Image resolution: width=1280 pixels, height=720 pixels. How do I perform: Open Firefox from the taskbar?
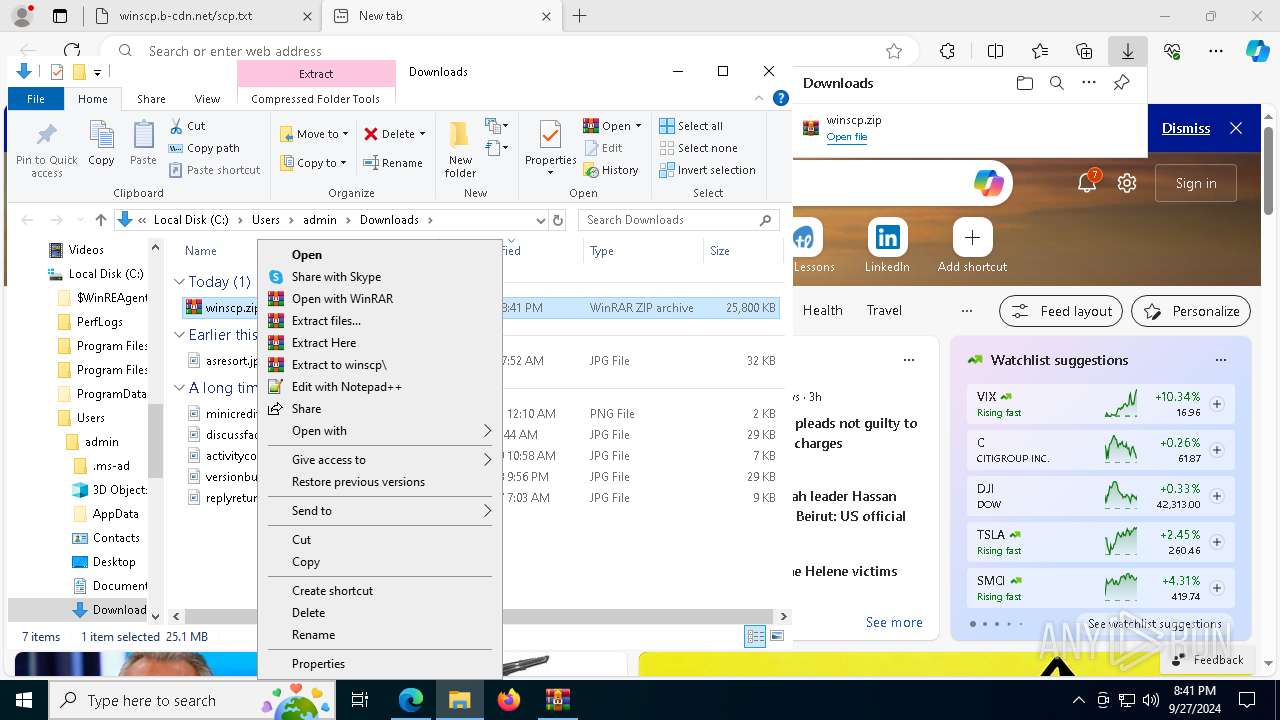tap(509, 700)
